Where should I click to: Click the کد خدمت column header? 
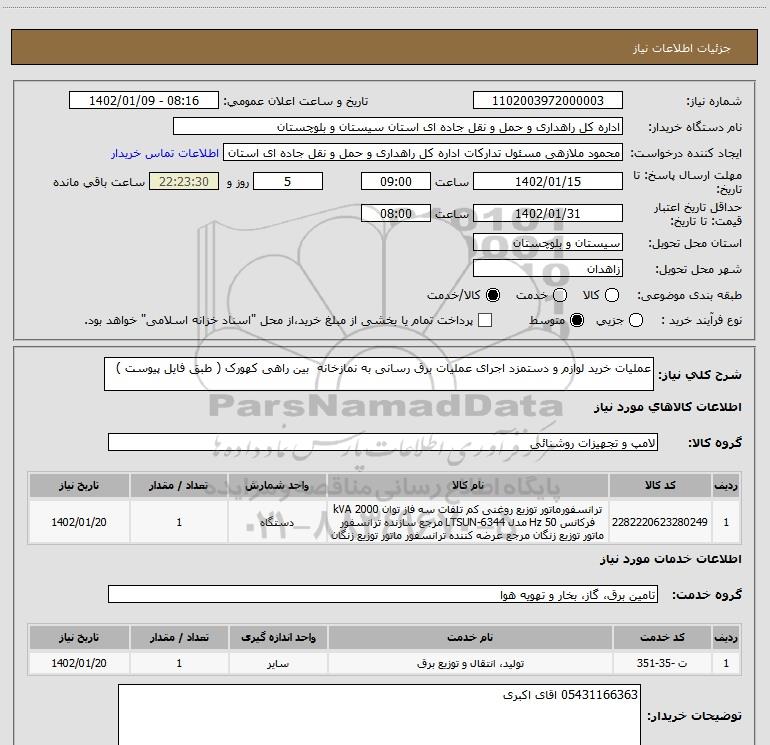tap(662, 637)
